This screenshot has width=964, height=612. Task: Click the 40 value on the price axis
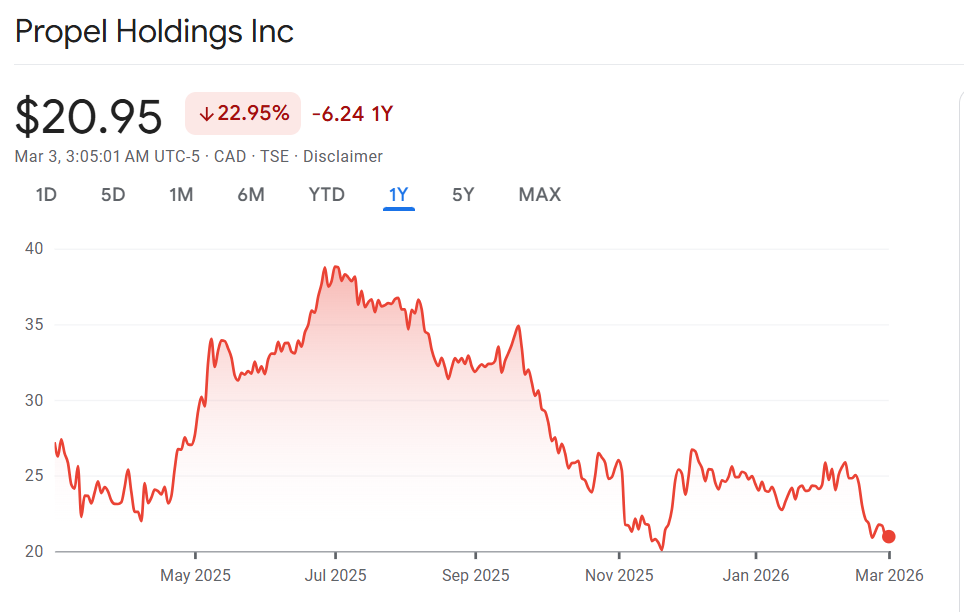pyautogui.click(x=35, y=248)
